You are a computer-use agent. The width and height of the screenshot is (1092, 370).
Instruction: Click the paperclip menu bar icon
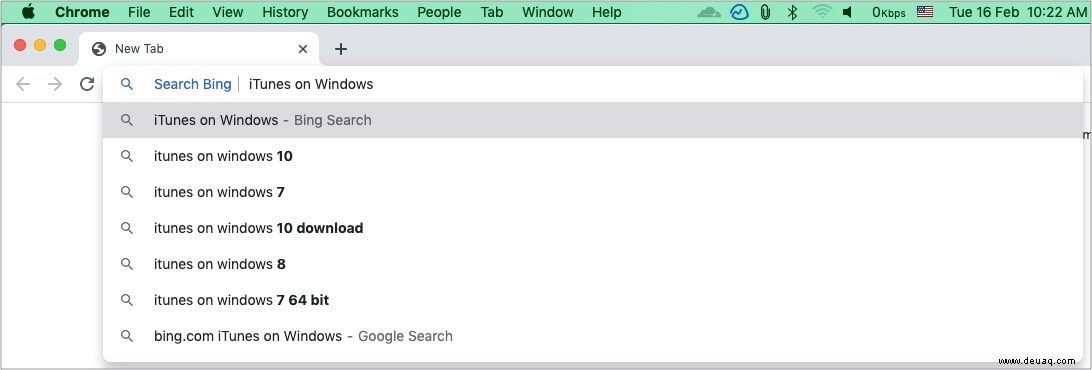click(765, 12)
